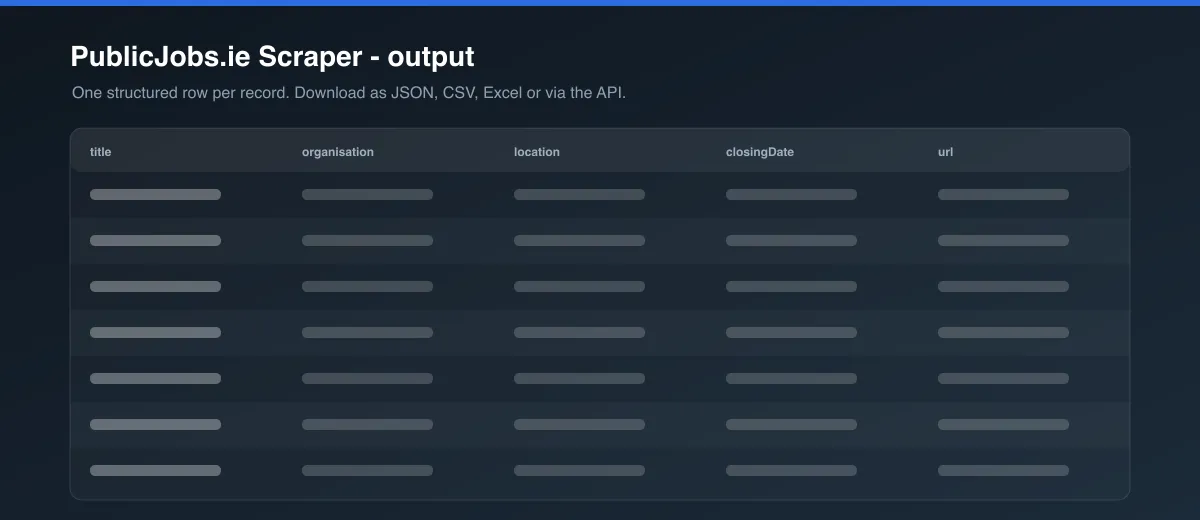The image size is (1200, 520).
Task: Click the closingDate column header
Action: 760,152
